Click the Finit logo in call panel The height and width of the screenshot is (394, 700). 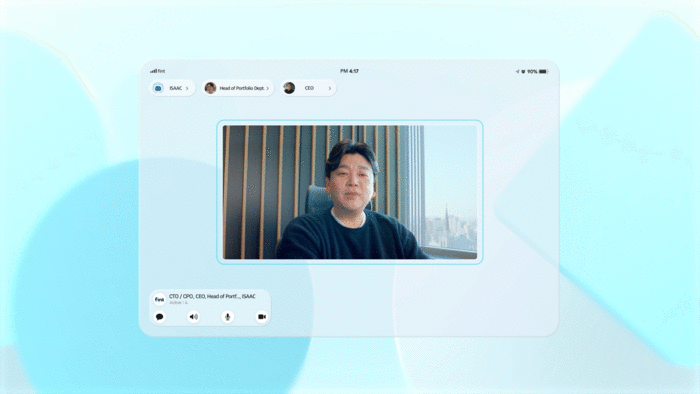pos(159,299)
